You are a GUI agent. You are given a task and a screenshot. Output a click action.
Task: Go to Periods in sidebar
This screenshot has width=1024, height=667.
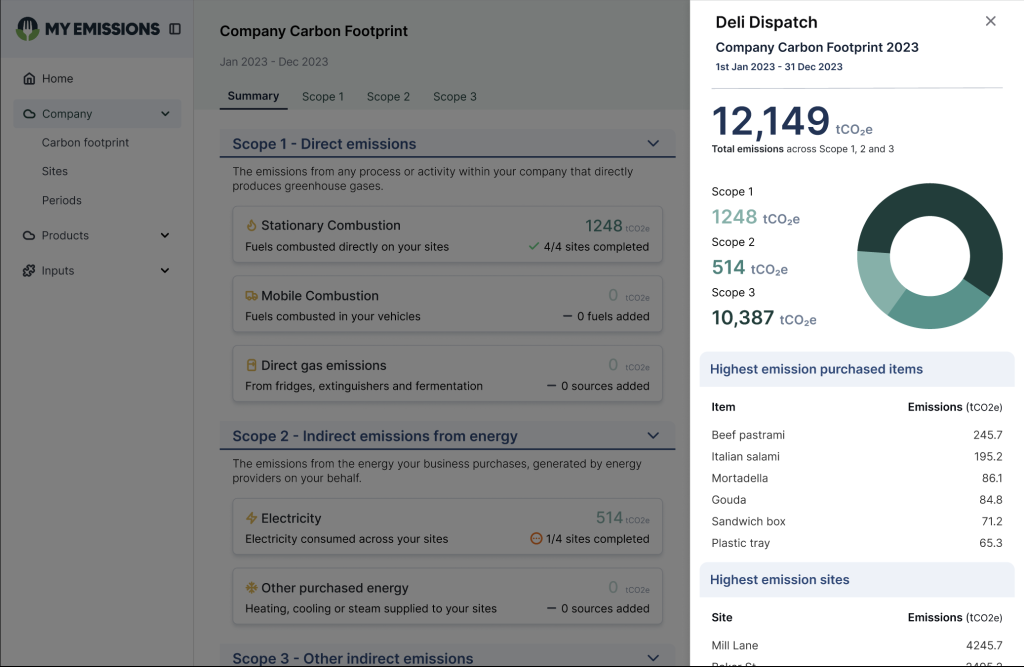[x=61, y=200]
